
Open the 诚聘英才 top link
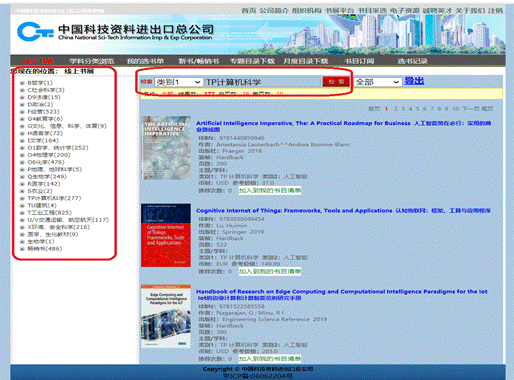(437, 11)
